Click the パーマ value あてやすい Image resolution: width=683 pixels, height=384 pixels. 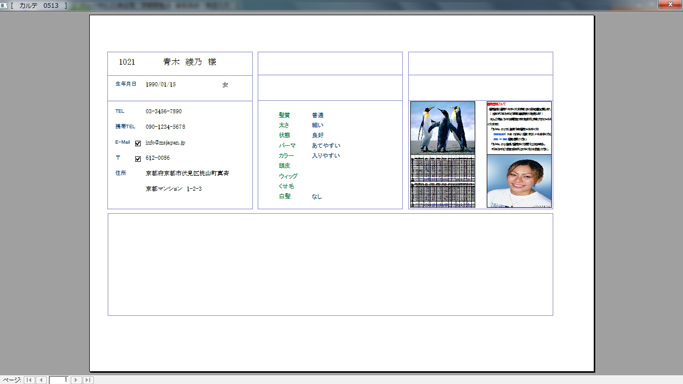coord(326,145)
